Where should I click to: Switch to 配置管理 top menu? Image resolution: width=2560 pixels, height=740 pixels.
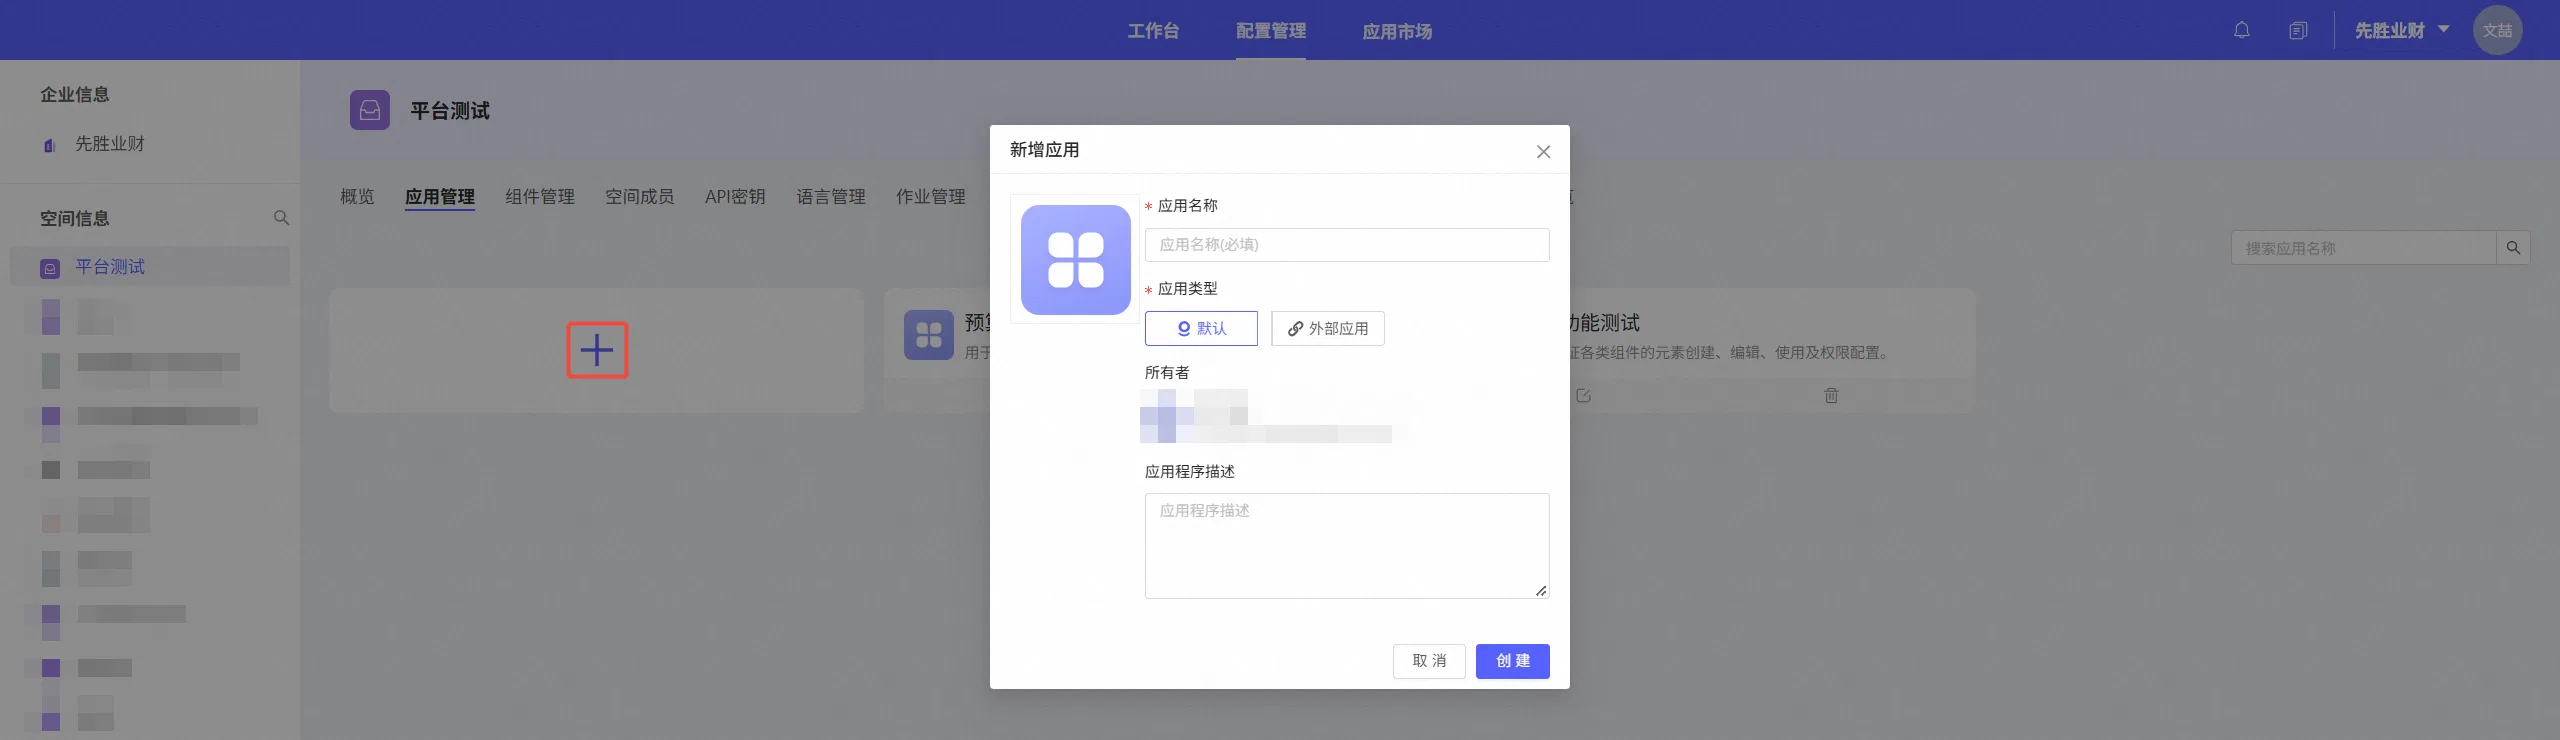[x=1270, y=31]
